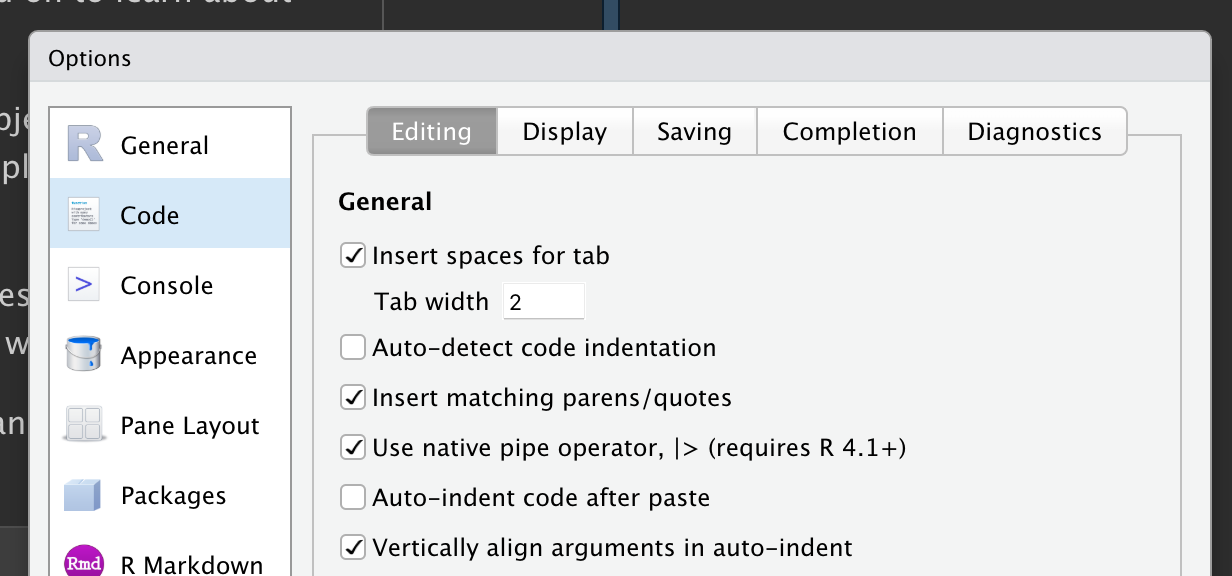The width and height of the screenshot is (1232, 576).
Task: Select the Packages box icon
Action: pos(83,494)
